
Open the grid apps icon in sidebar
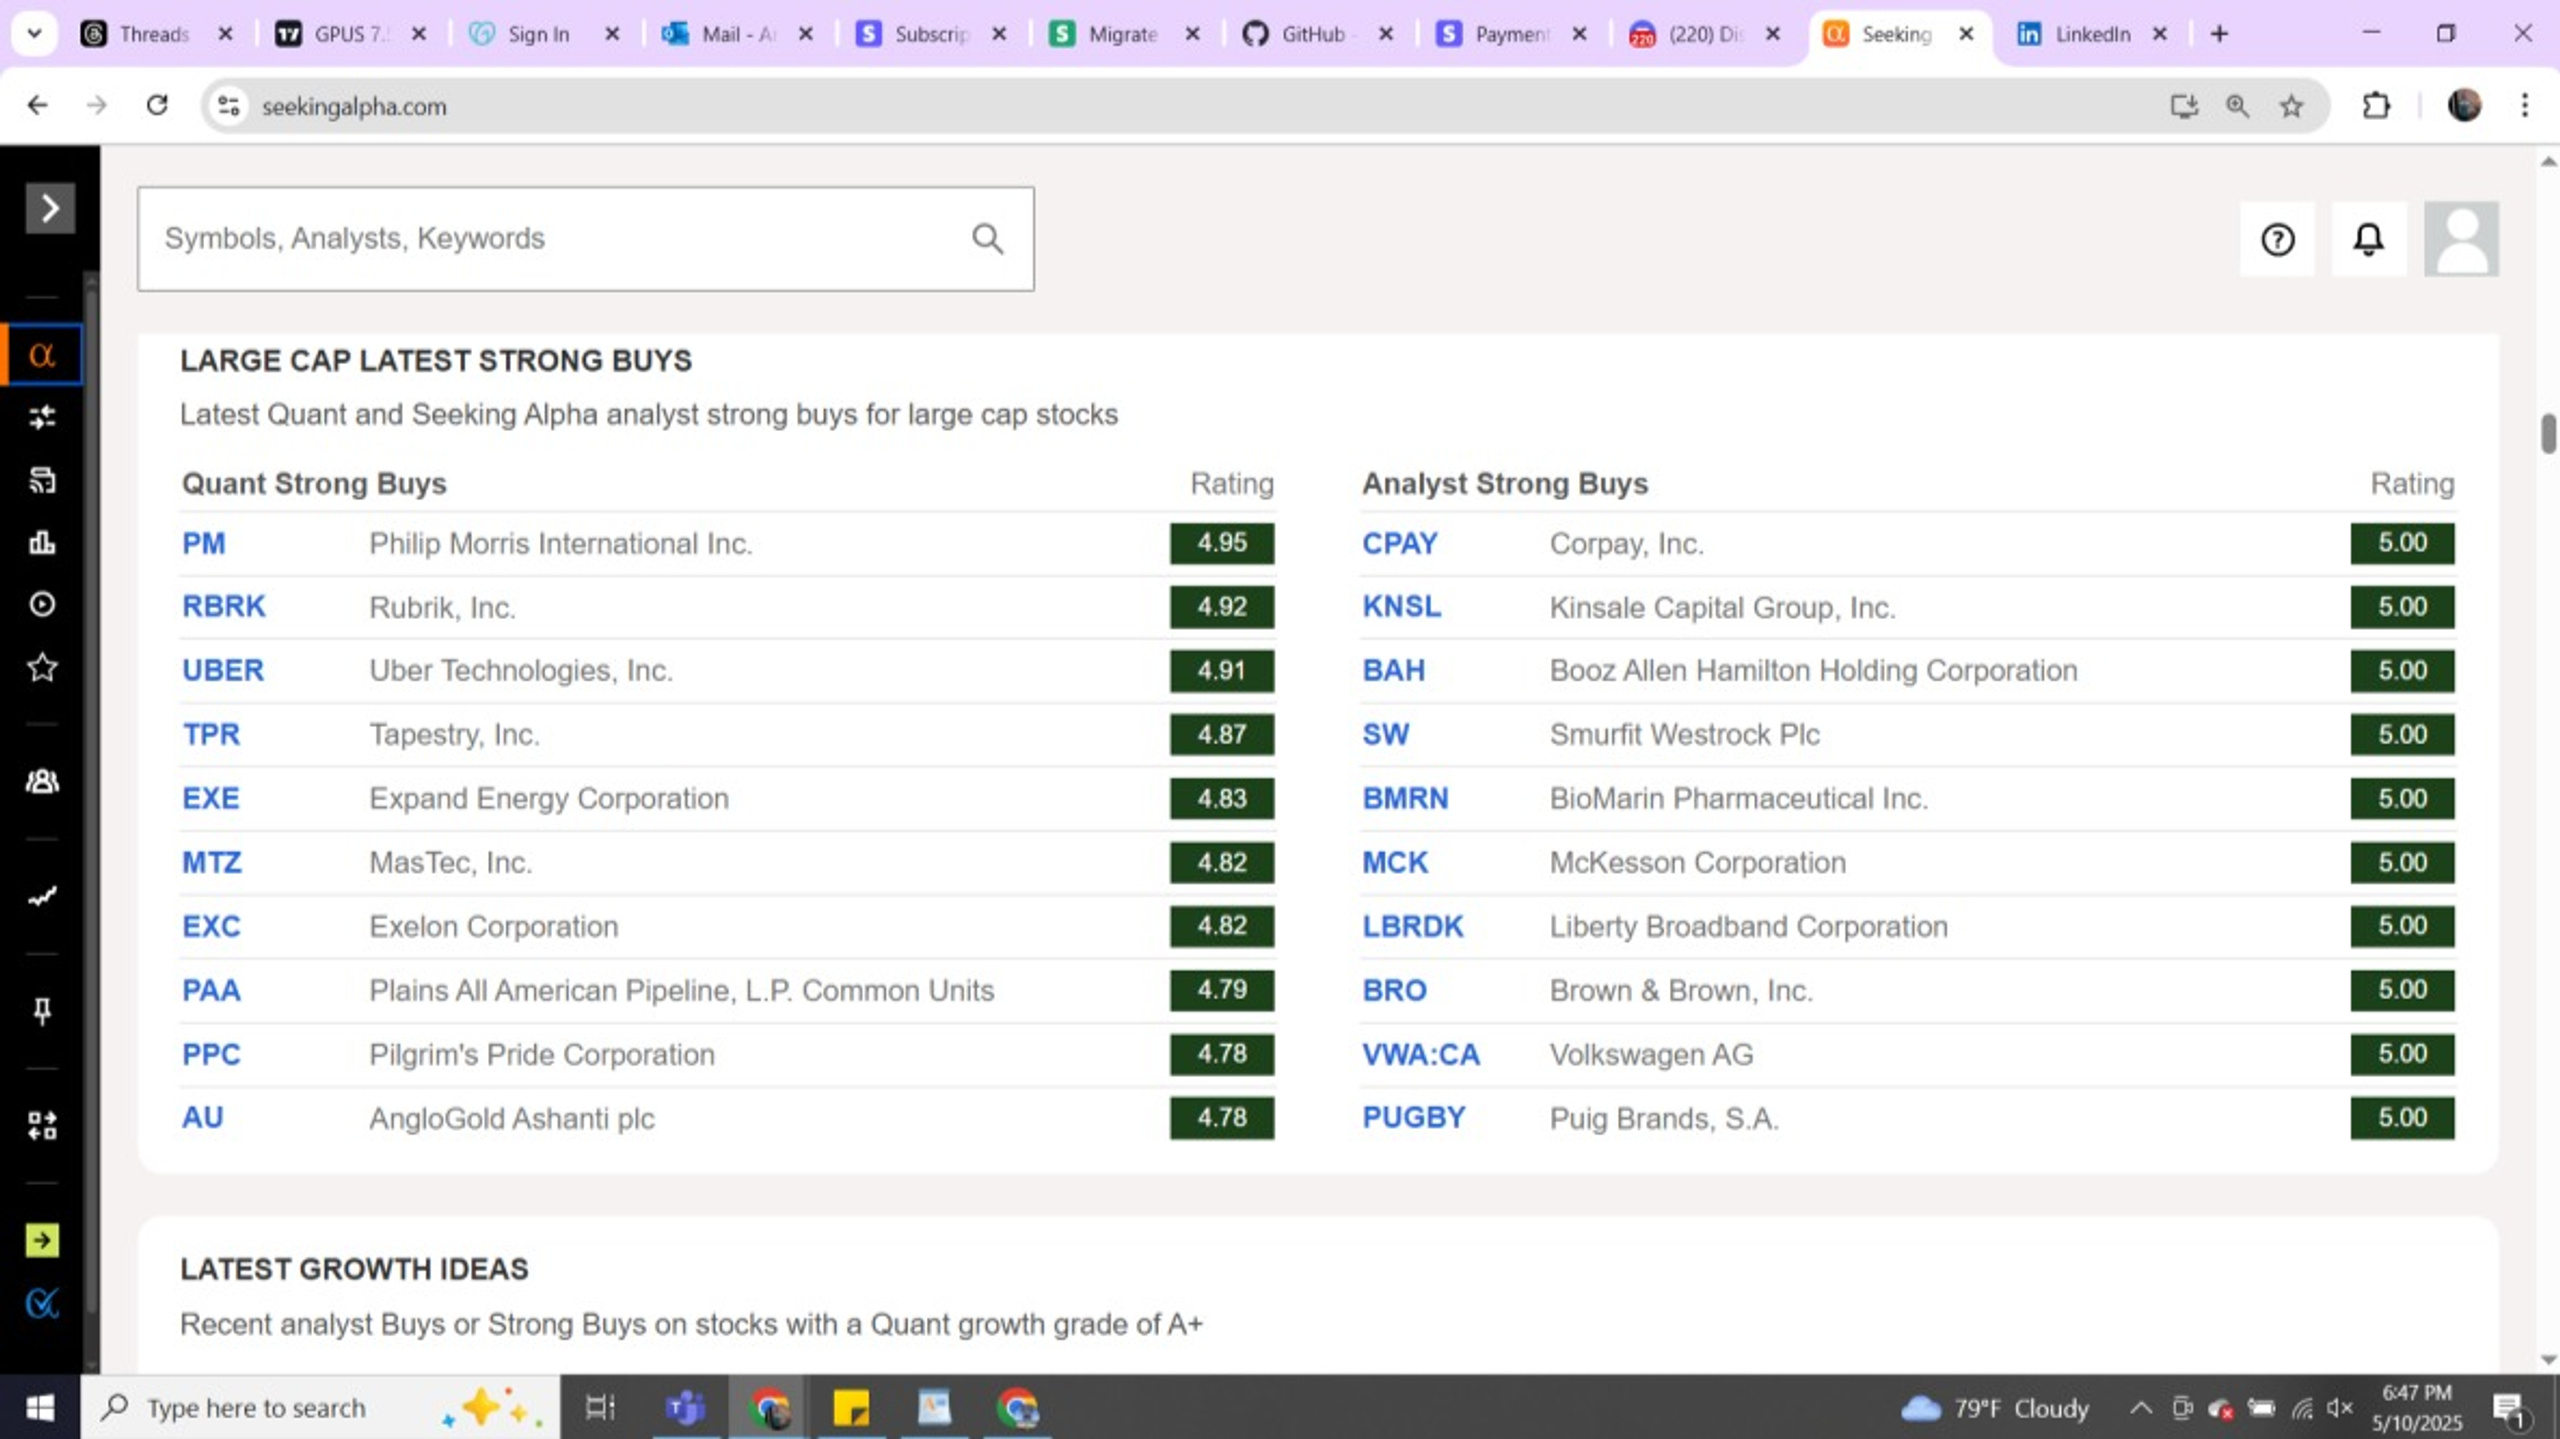coord(42,1126)
